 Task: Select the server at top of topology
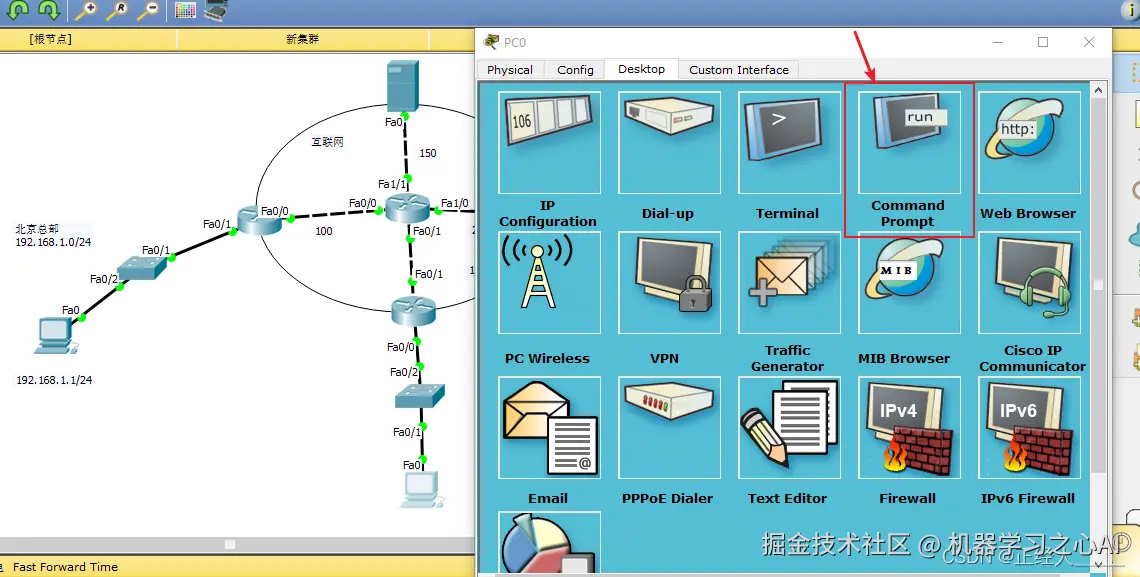[x=403, y=86]
